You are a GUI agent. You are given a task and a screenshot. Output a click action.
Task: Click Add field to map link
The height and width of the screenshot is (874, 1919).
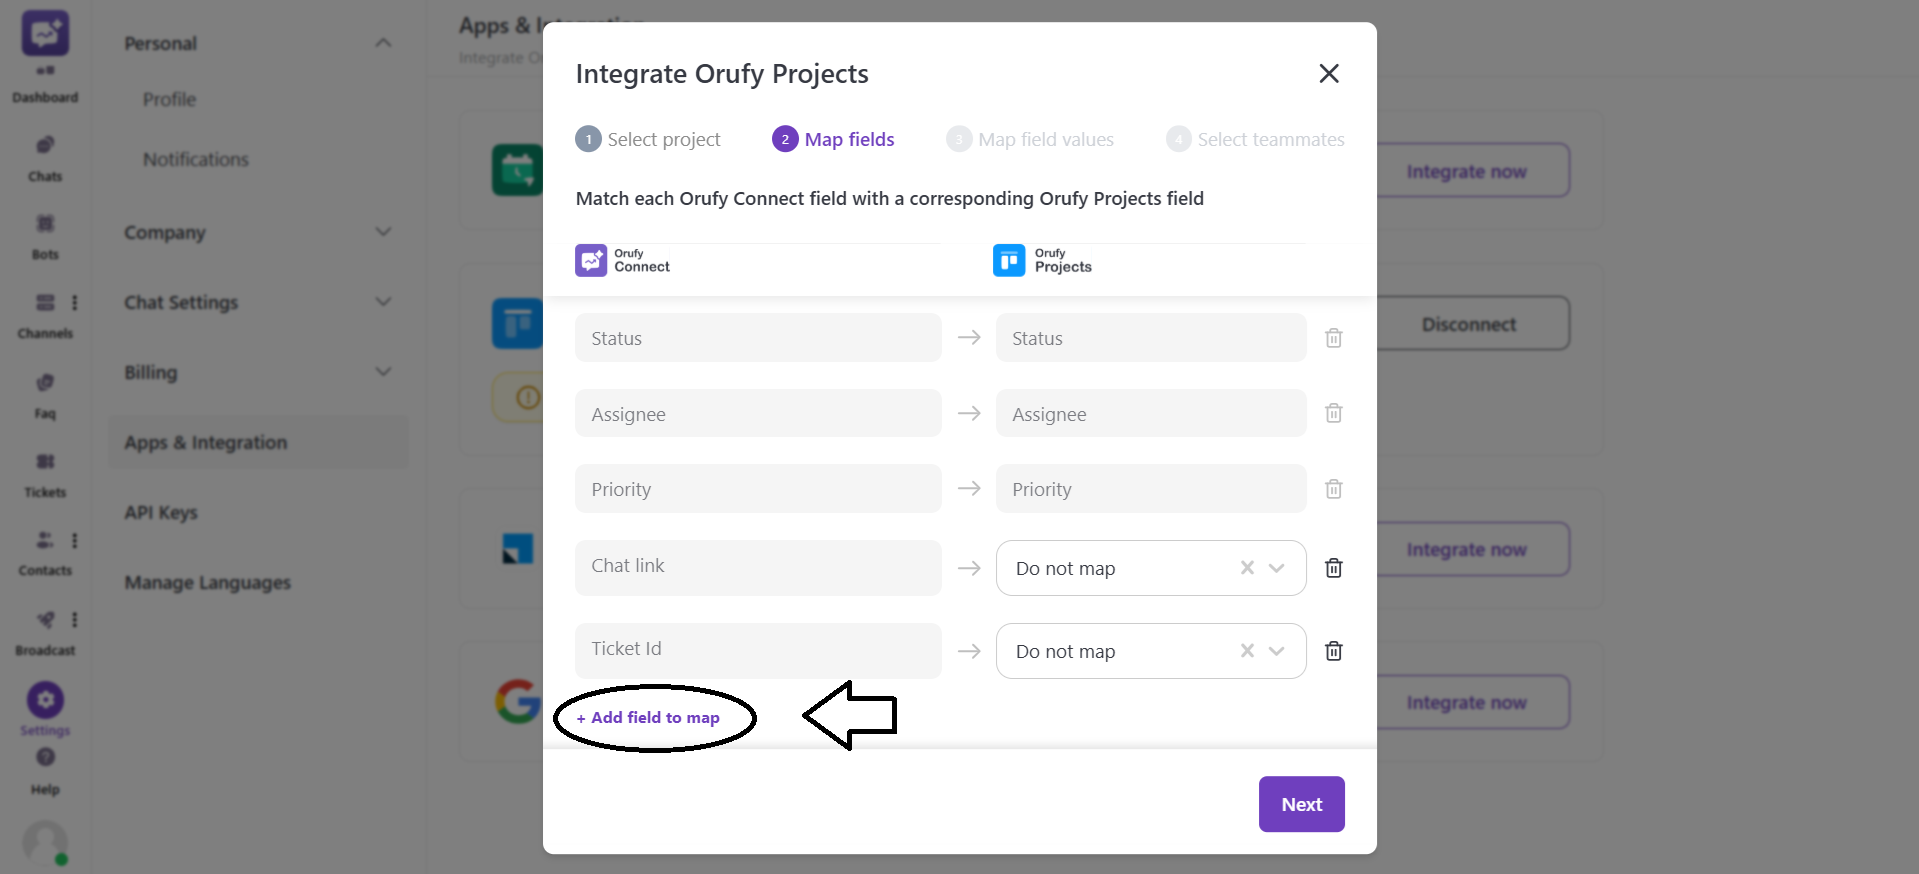point(648,718)
